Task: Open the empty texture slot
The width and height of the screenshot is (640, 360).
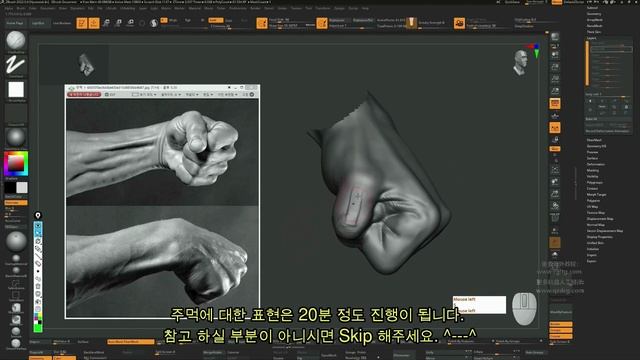Action: click(x=16, y=113)
